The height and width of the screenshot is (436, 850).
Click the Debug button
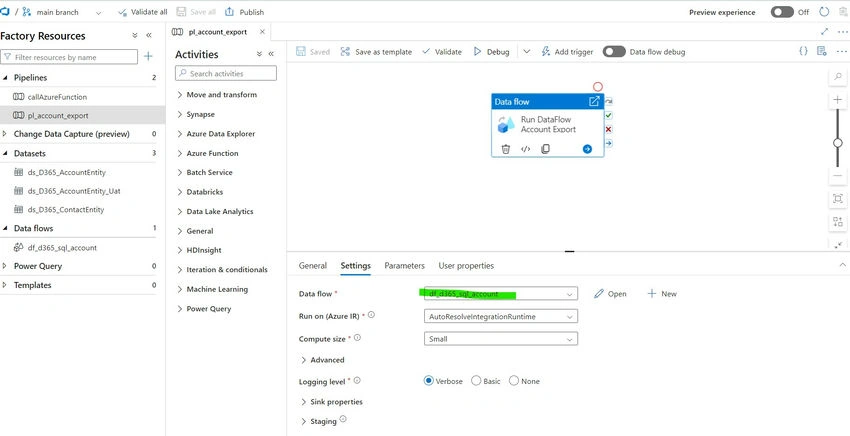492,52
